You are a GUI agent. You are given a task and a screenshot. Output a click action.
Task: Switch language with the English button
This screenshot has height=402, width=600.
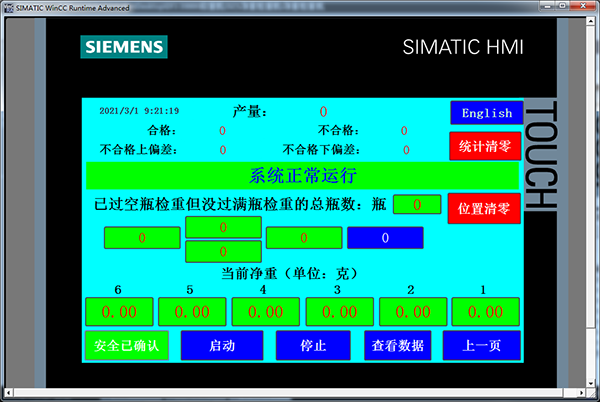(486, 113)
